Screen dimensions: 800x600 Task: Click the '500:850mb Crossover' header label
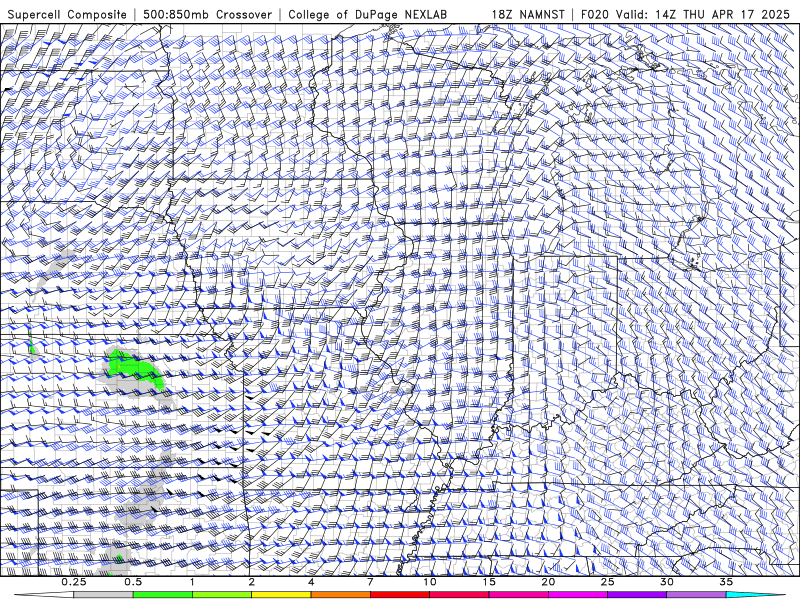click(208, 14)
